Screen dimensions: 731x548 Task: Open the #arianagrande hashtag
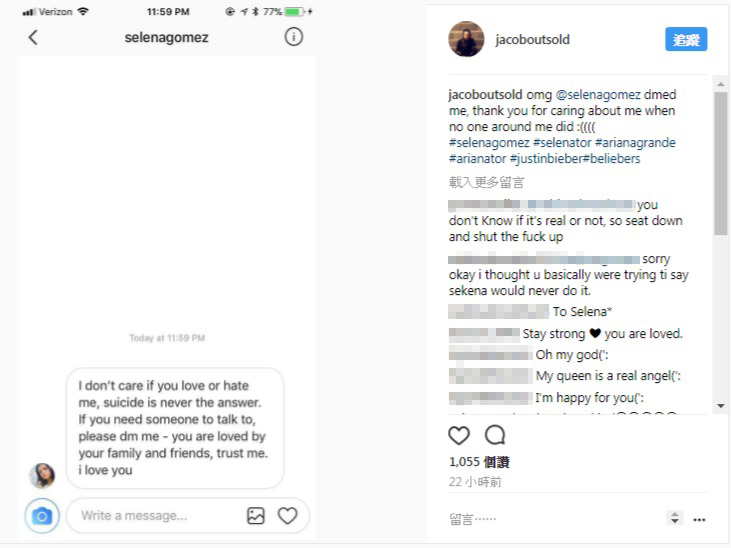pos(635,143)
